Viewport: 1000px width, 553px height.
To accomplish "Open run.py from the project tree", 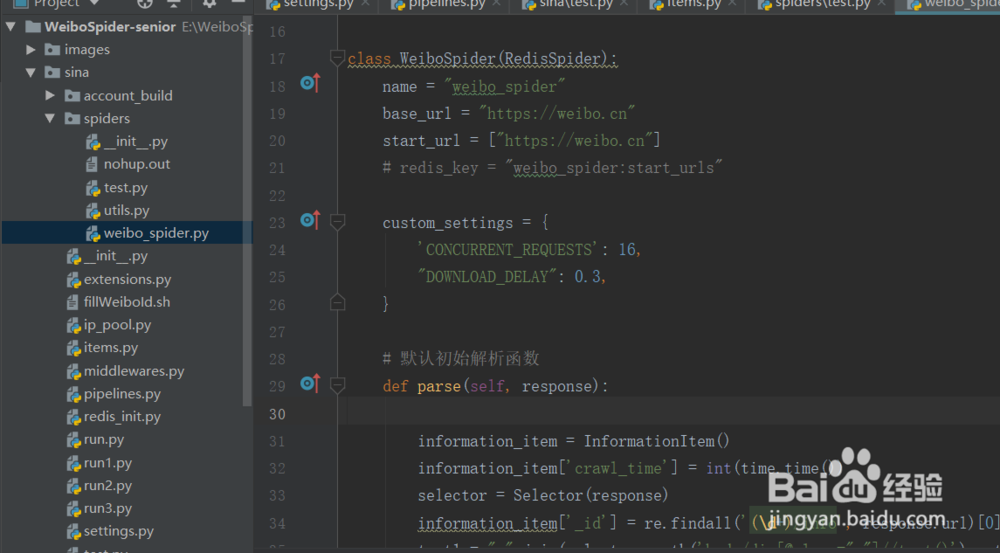I will coord(104,439).
